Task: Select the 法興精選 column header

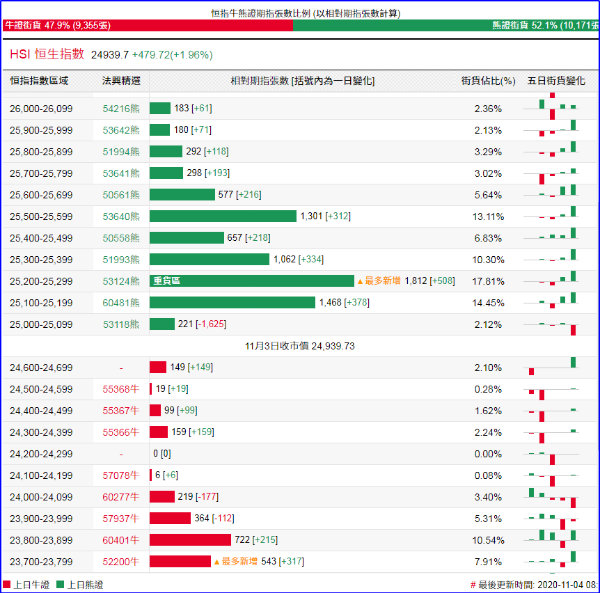Action: click(121, 81)
